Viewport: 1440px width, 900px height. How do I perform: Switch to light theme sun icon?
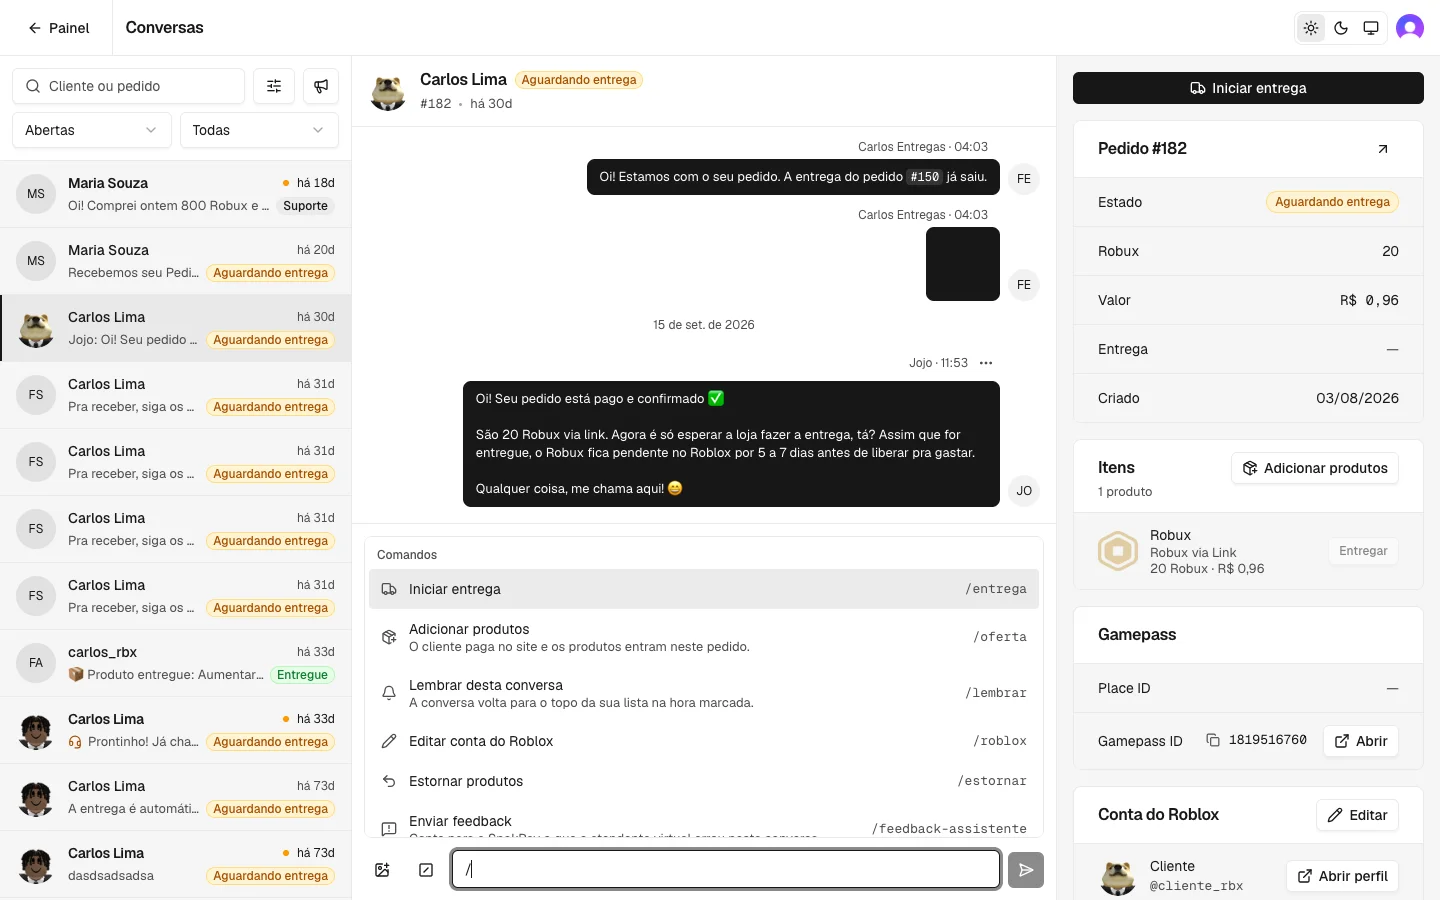1311,28
